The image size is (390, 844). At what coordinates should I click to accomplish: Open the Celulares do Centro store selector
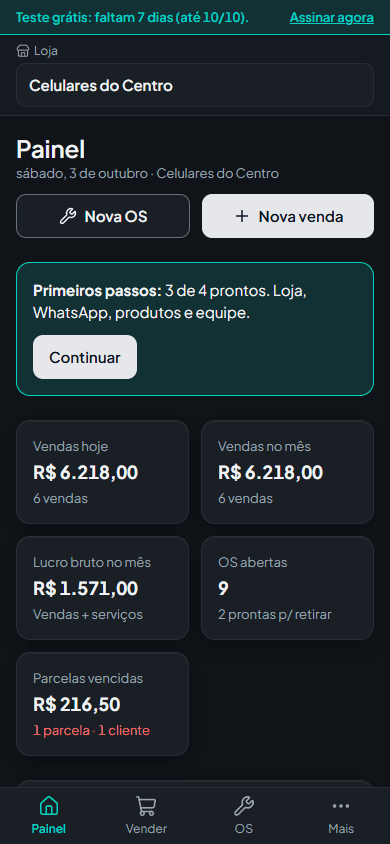(195, 85)
